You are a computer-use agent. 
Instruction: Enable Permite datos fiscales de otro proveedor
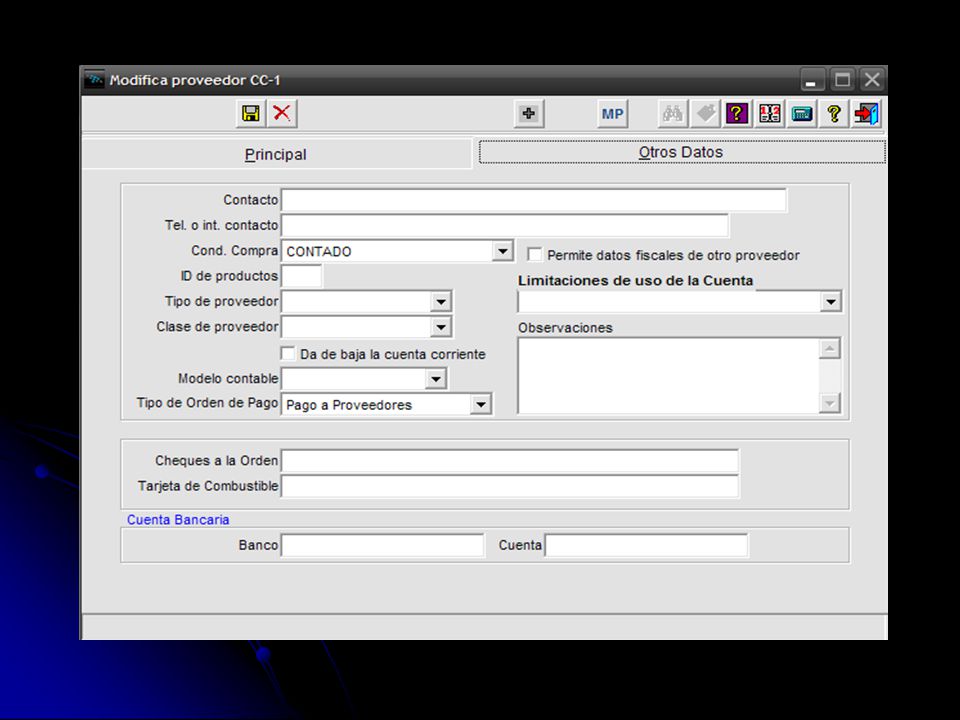(x=534, y=255)
